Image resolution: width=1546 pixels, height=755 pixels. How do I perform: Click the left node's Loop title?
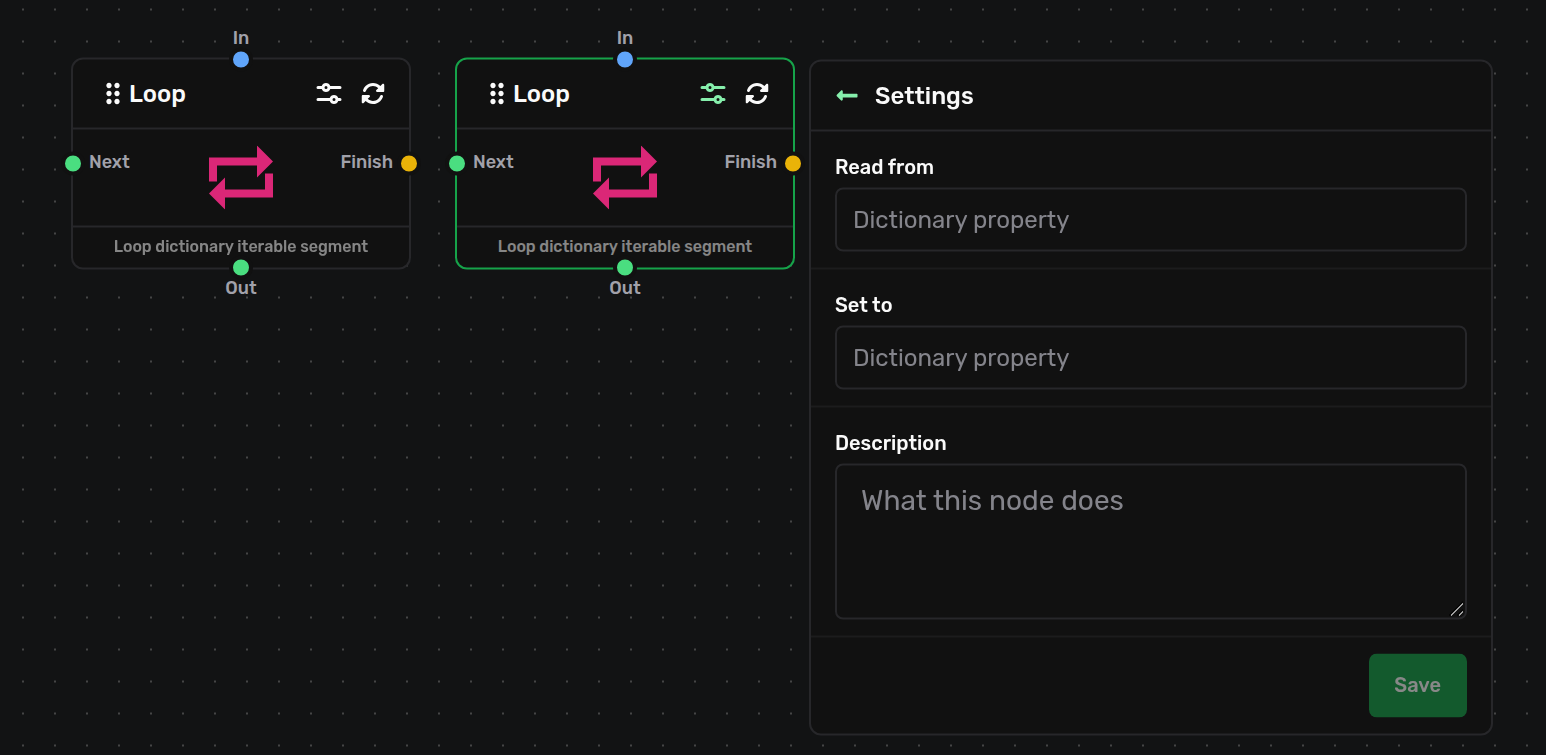[x=157, y=94]
